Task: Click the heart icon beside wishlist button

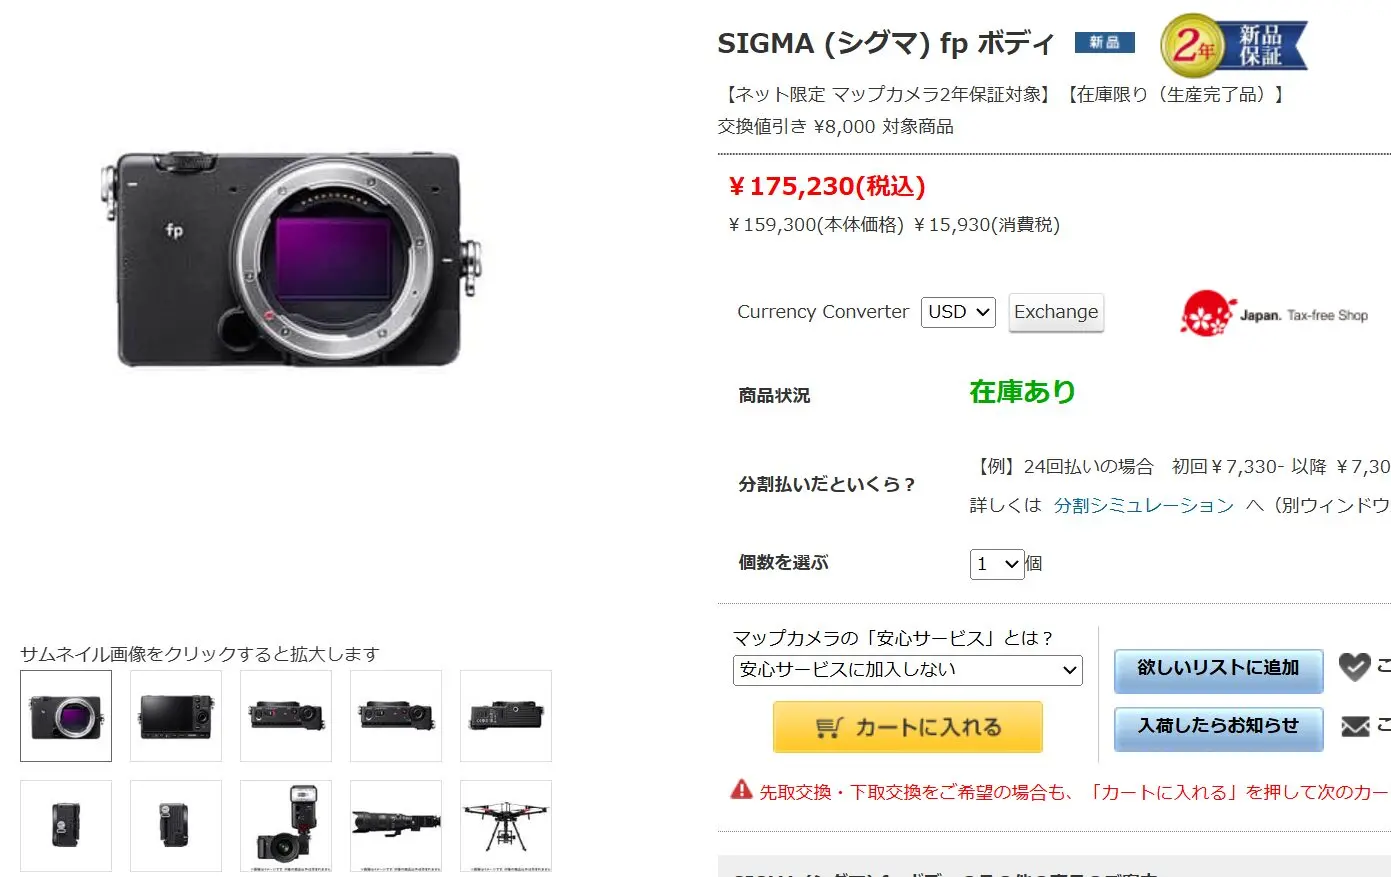Action: click(1354, 667)
